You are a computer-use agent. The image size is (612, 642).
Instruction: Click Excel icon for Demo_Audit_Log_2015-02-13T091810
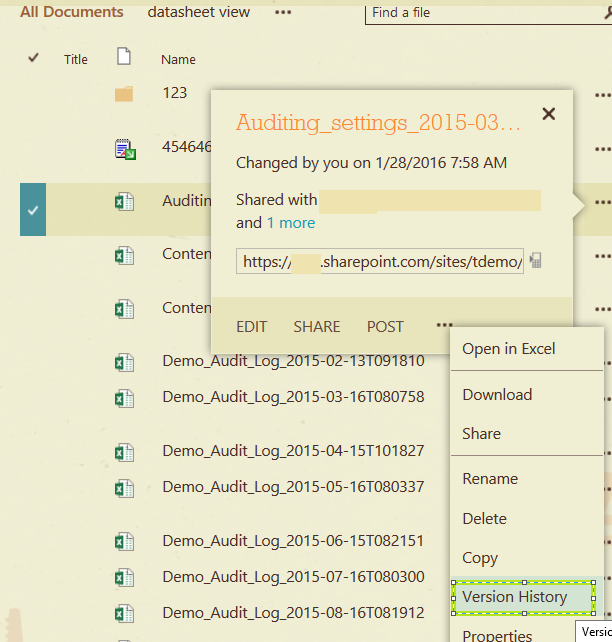[x=124, y=362]
